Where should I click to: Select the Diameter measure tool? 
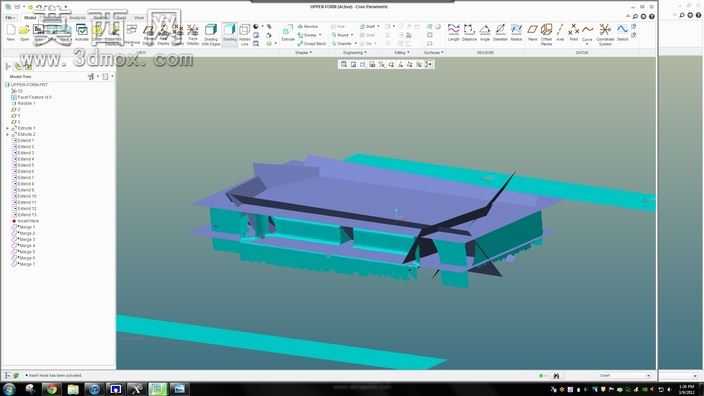pyautogui.click(x=500, y=33)
